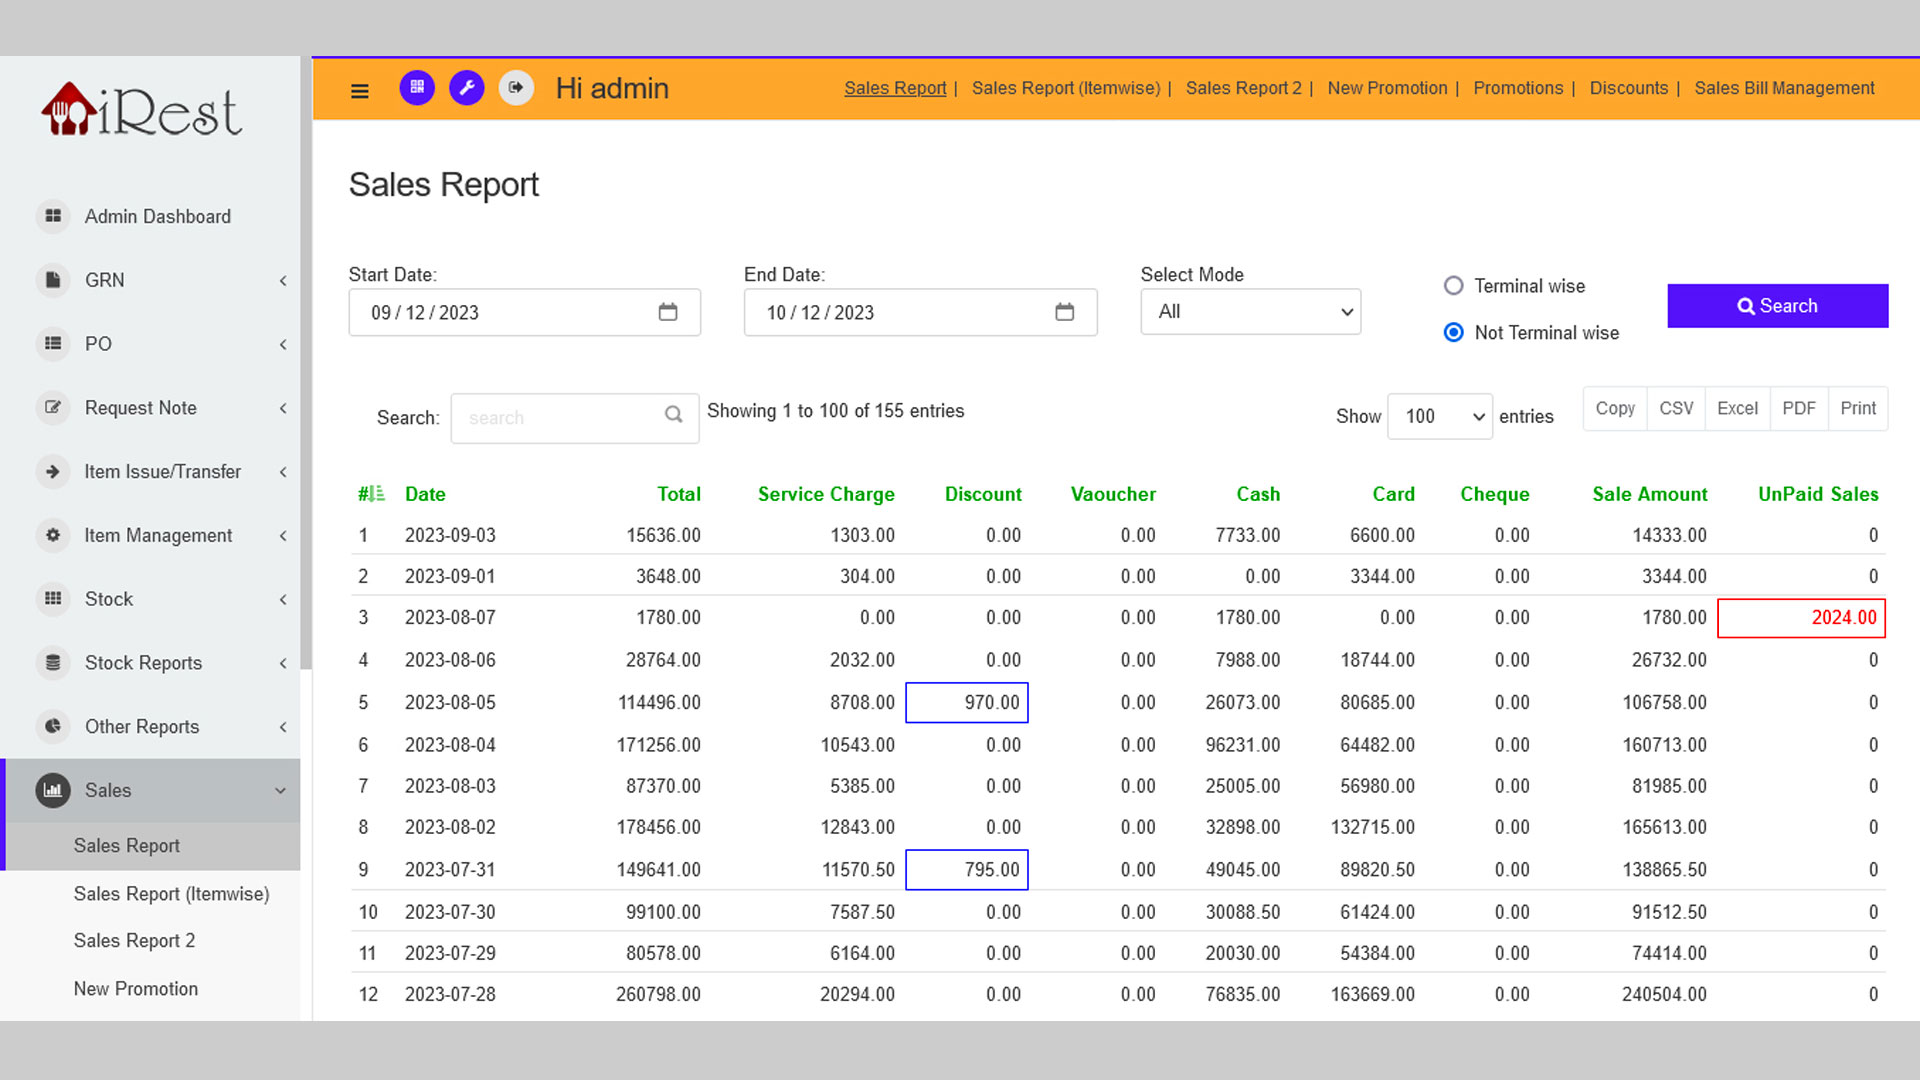Open the Start Date calendar picker icon
The image size is (1920, 1080).
point(668,312)
